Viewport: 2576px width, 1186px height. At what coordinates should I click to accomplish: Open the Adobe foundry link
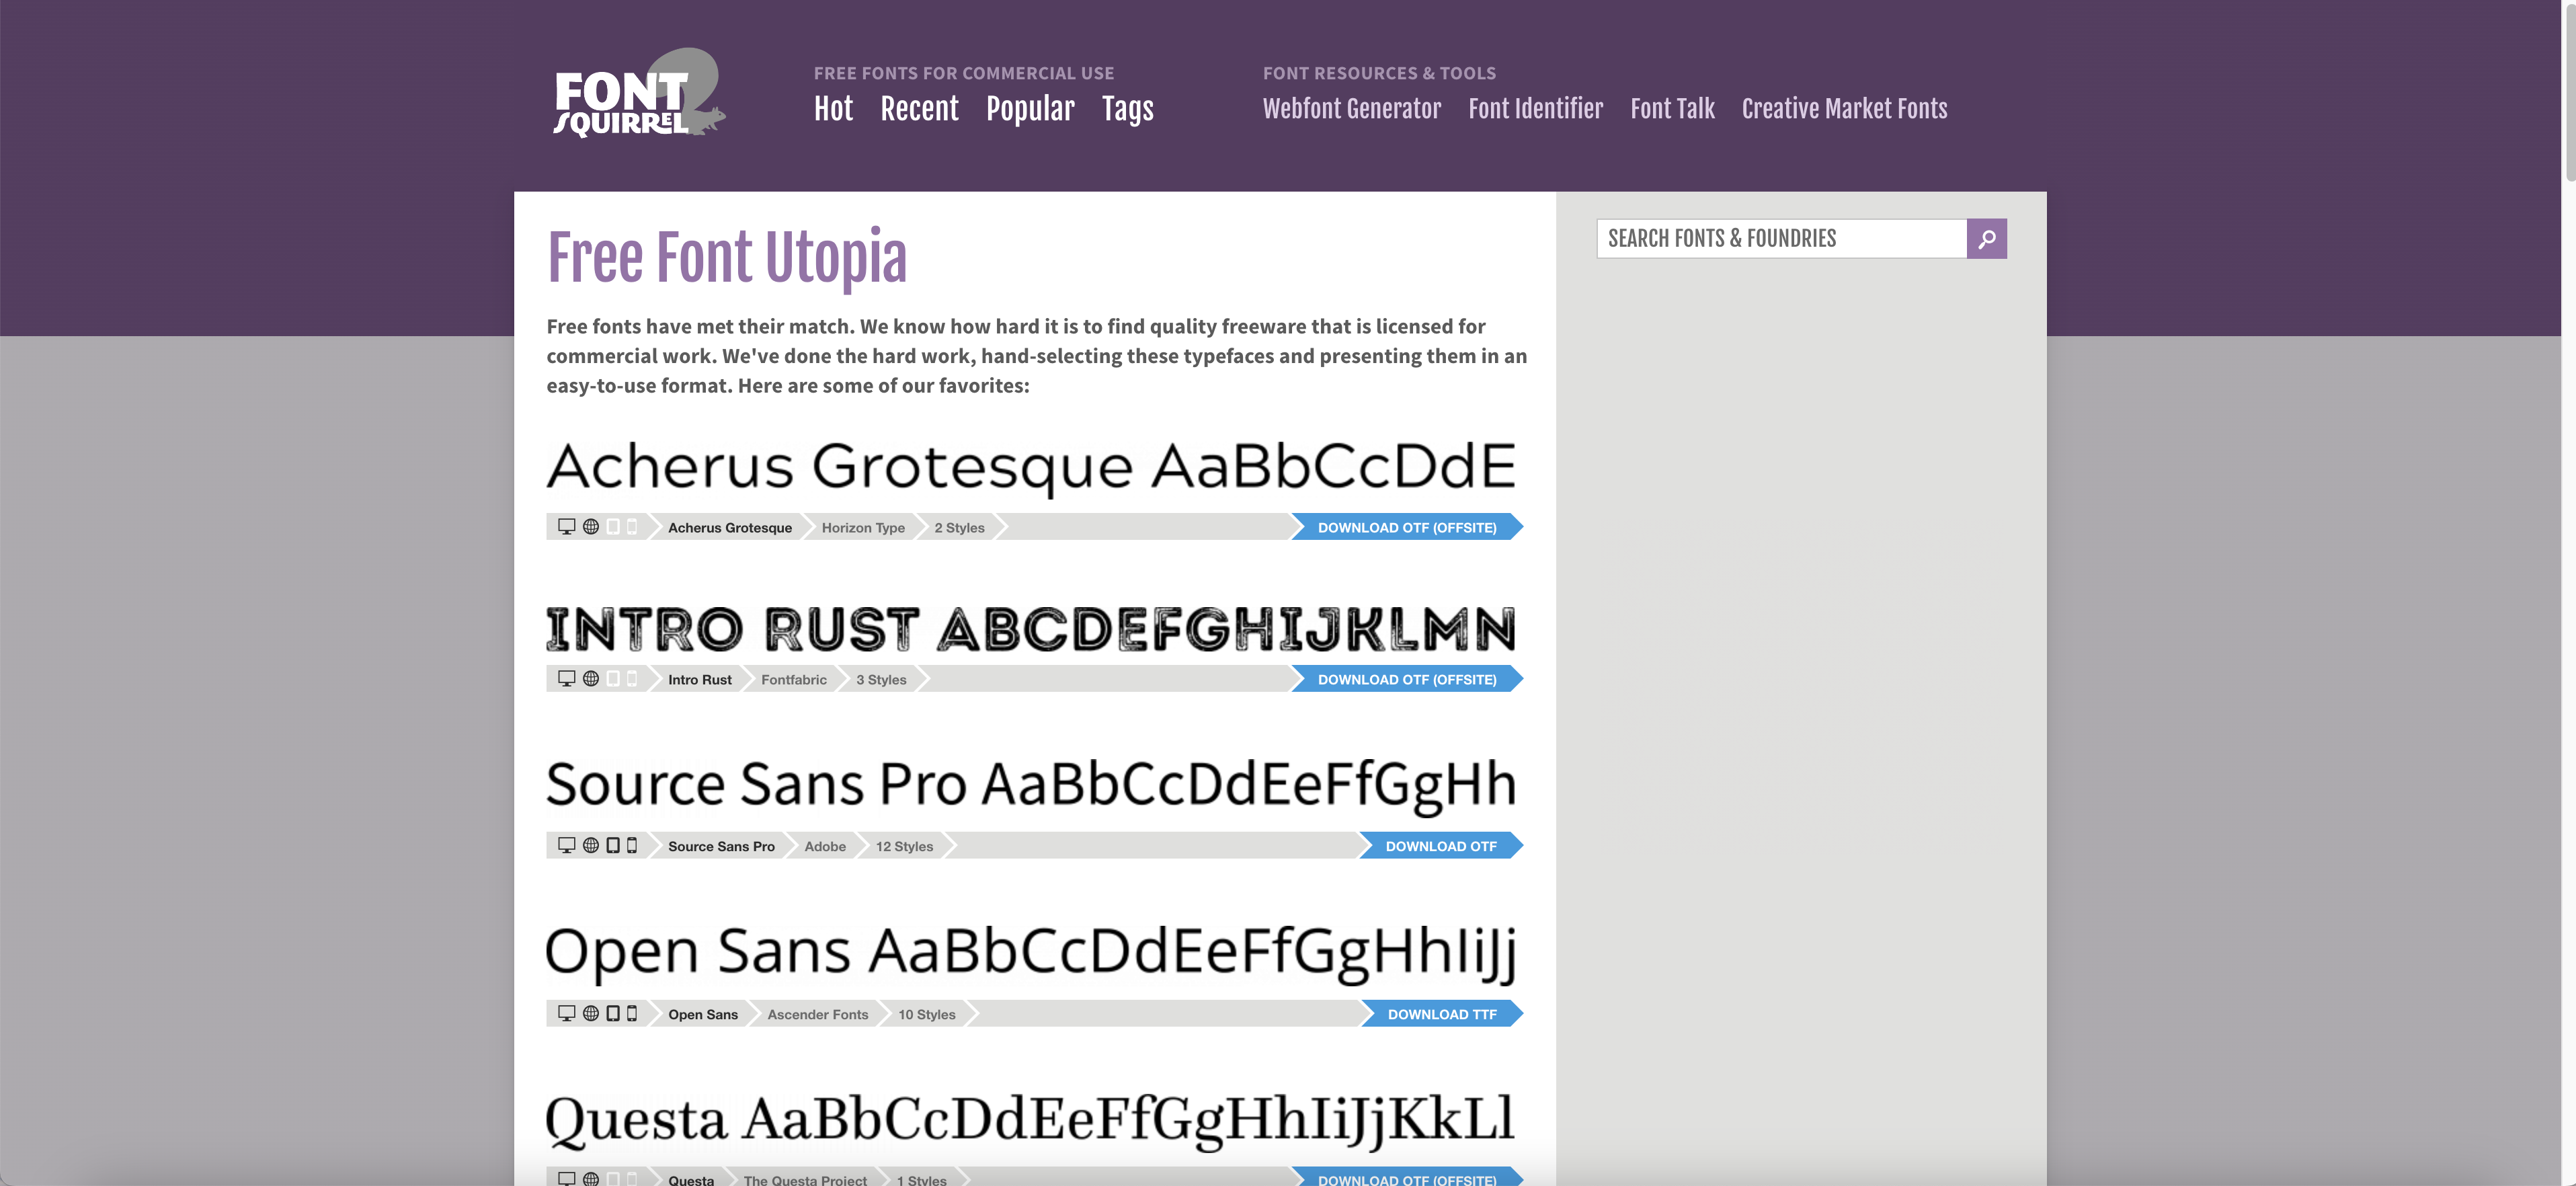point(825,847)
